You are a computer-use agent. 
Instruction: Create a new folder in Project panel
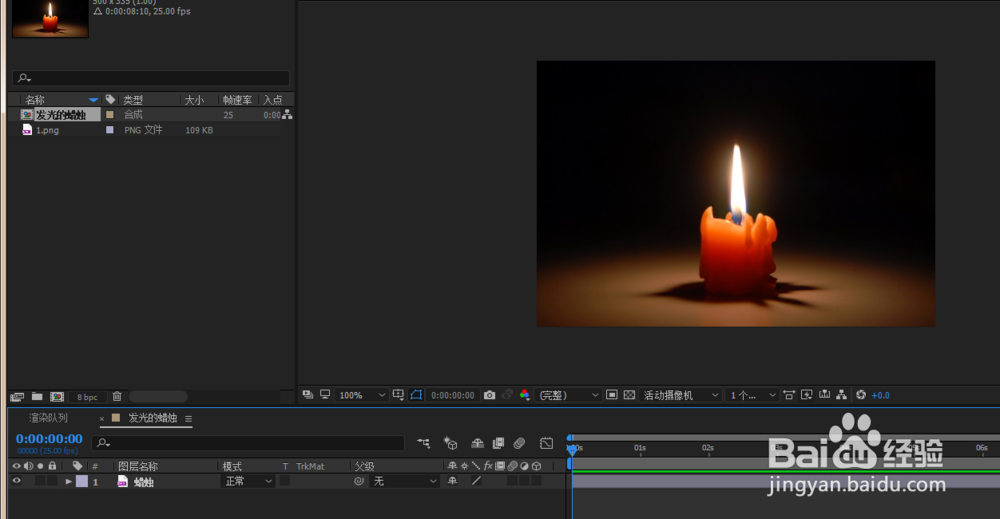coord(37,397)
